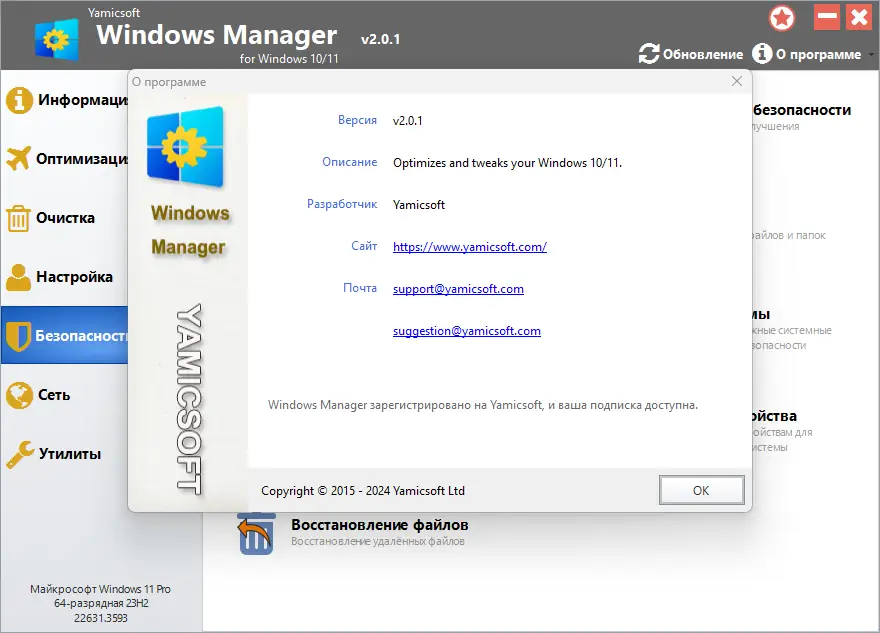Click the registration status message
The width and height of the screenshot is (880, 633).
483,405
